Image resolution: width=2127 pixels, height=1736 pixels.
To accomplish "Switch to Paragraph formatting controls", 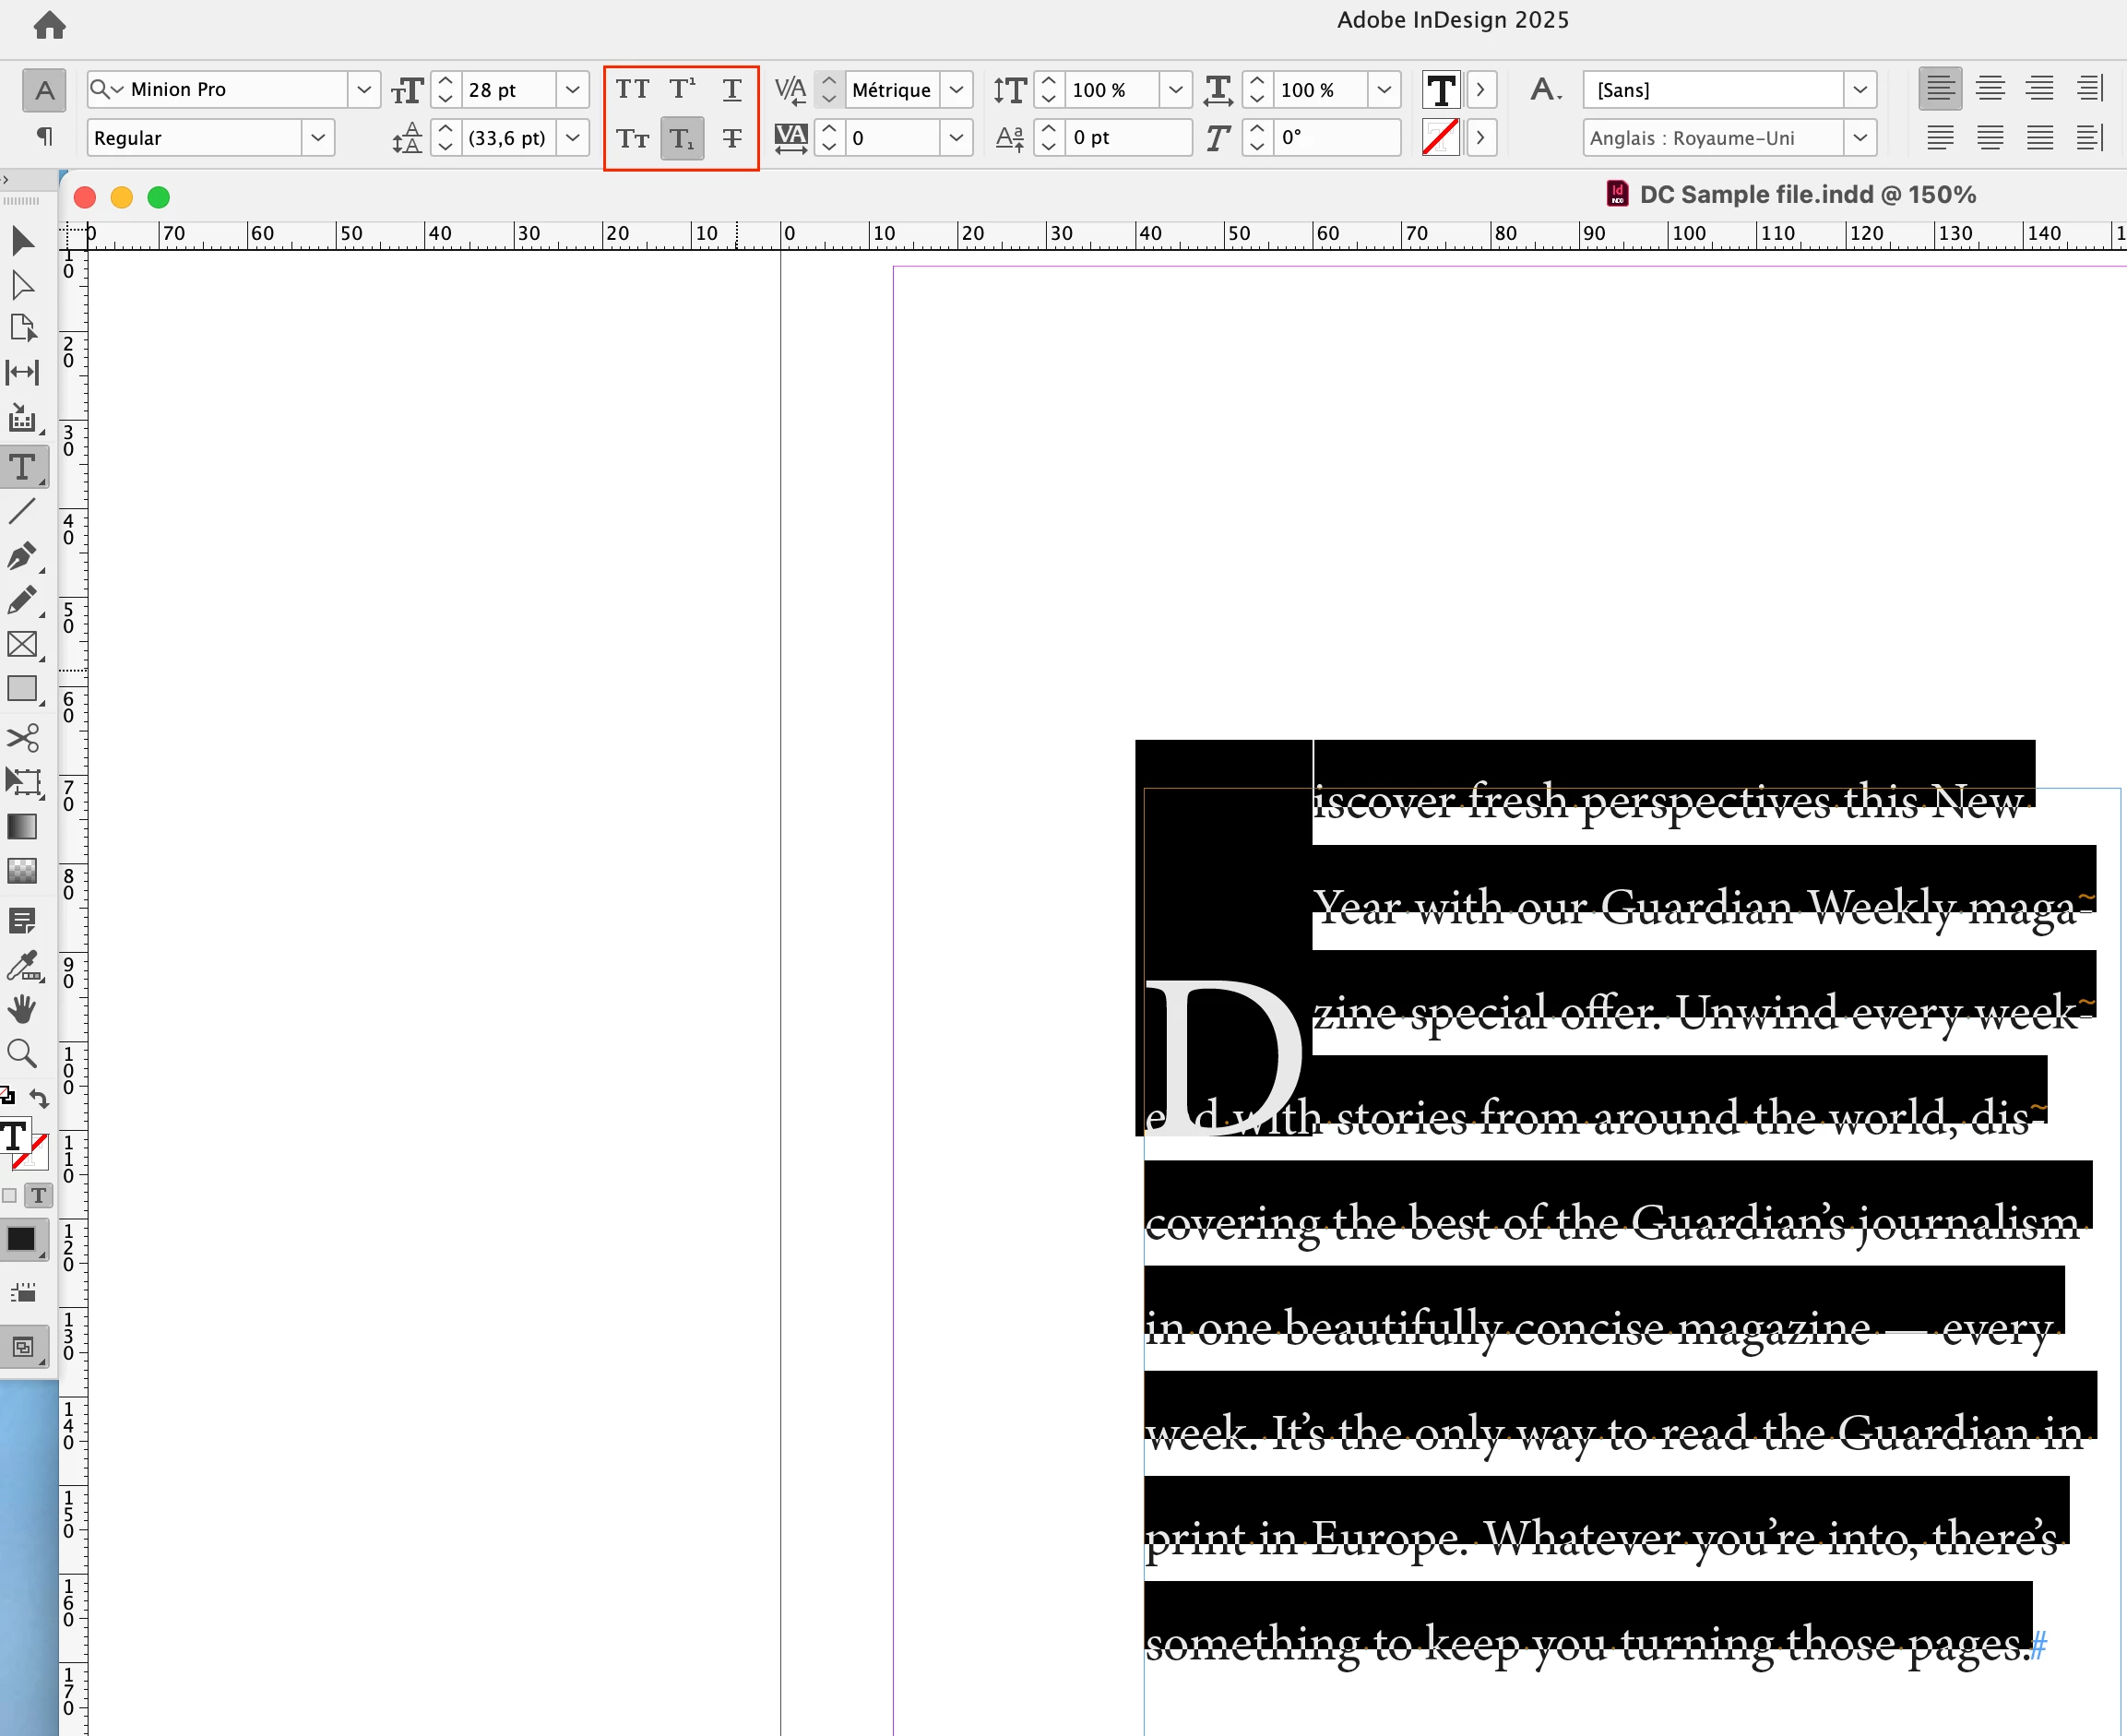I will [44, 136].
